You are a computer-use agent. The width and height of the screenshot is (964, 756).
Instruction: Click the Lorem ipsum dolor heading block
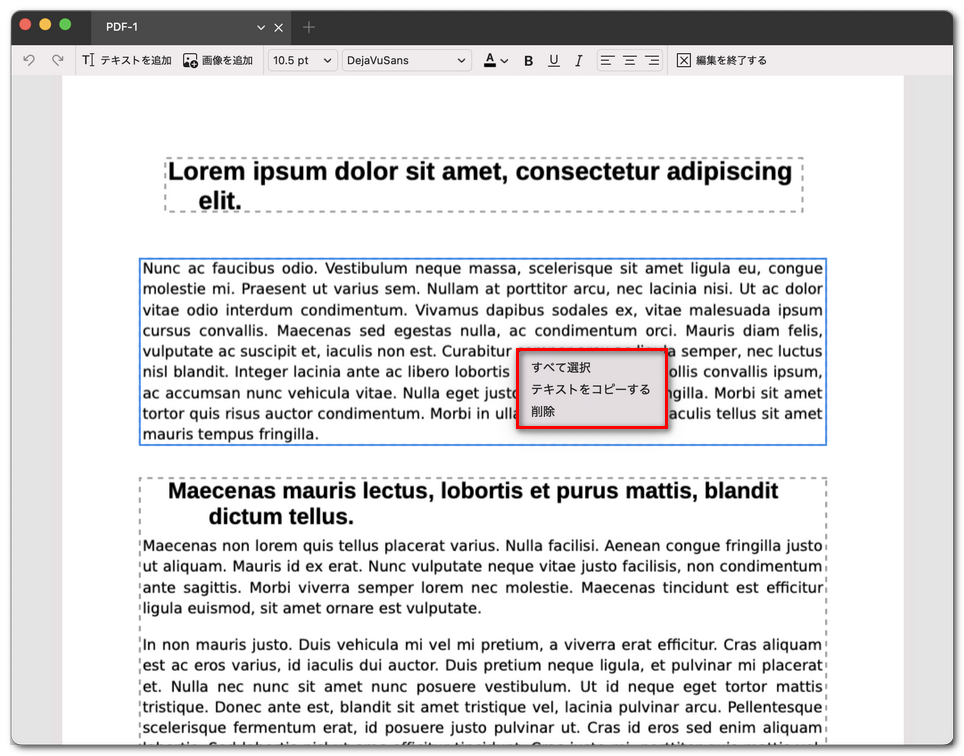(x=484, y=185)
